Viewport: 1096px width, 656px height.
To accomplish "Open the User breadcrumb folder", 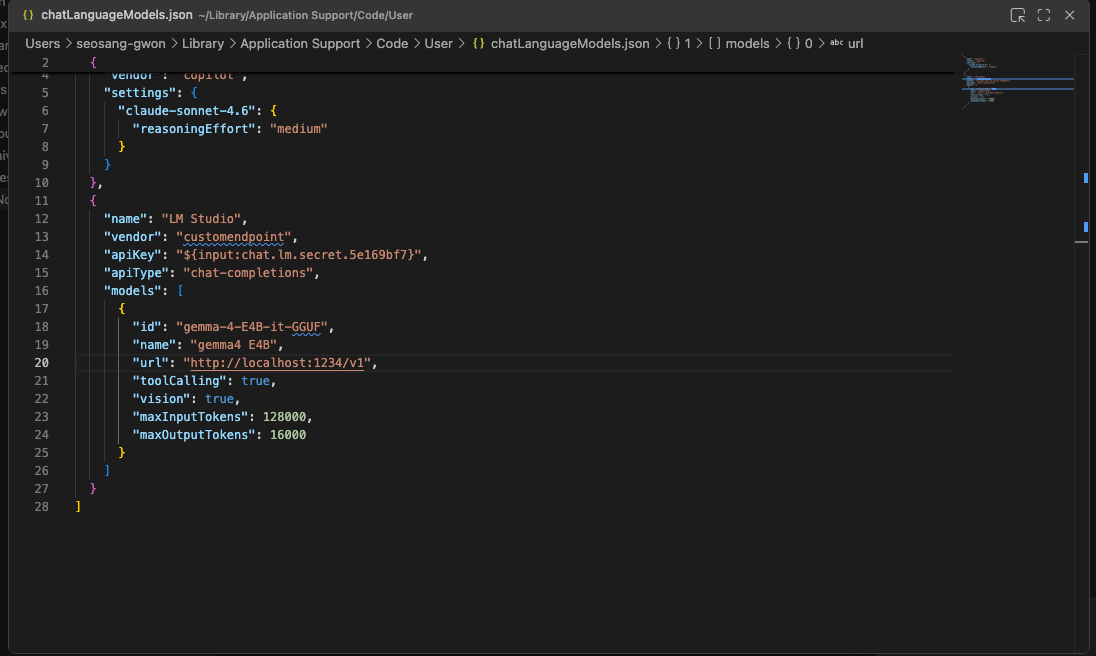I will point(438,43).
